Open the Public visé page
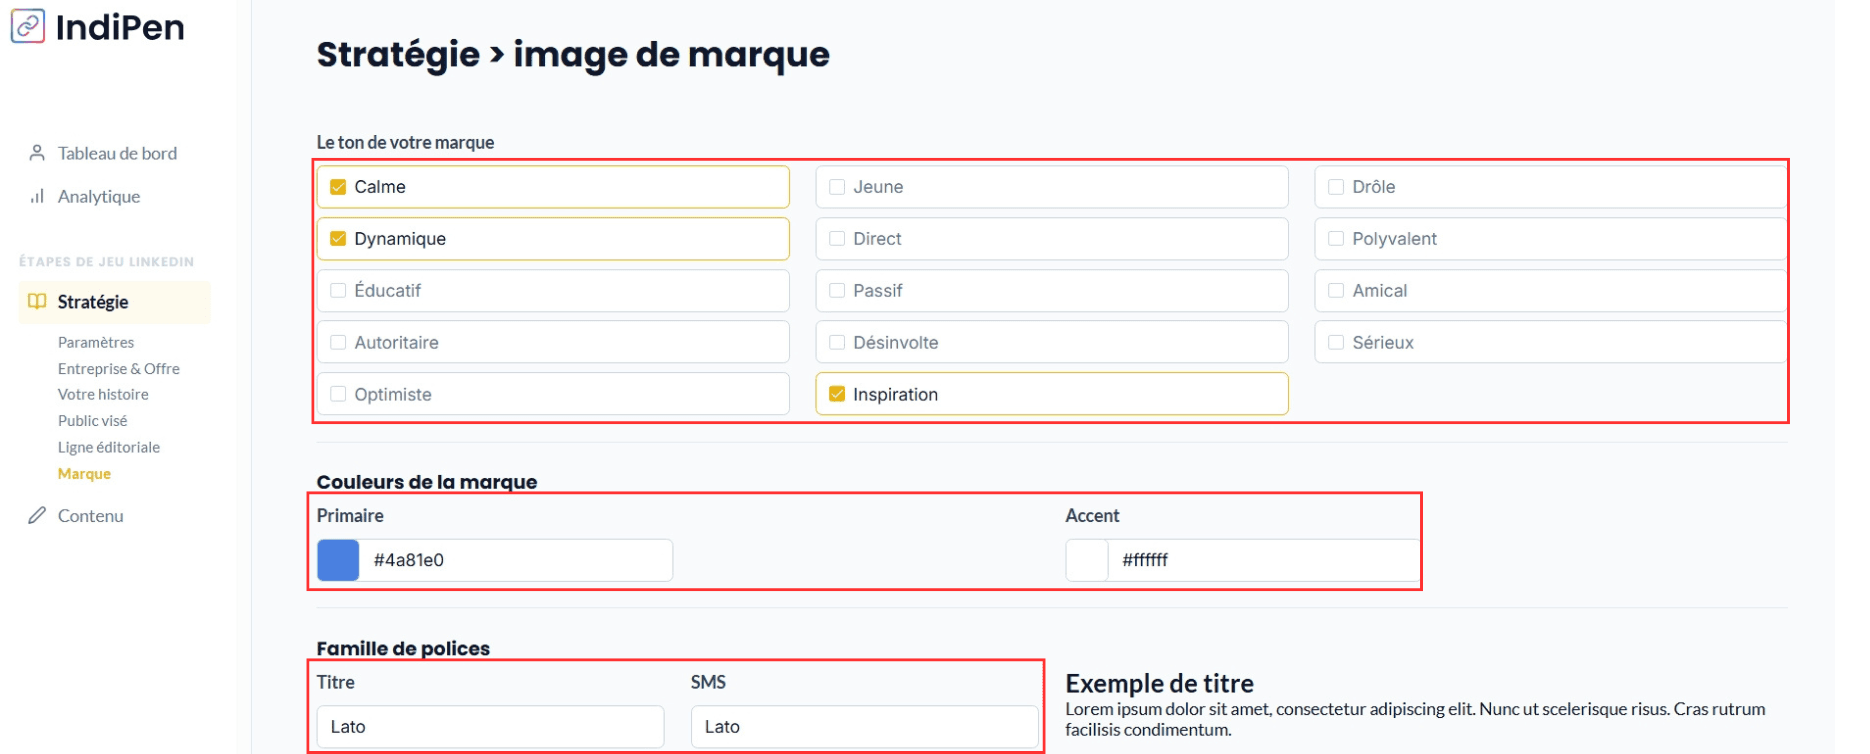This screenshot has height=754, width=1870. pyautogui.click(x=93, y=421)
